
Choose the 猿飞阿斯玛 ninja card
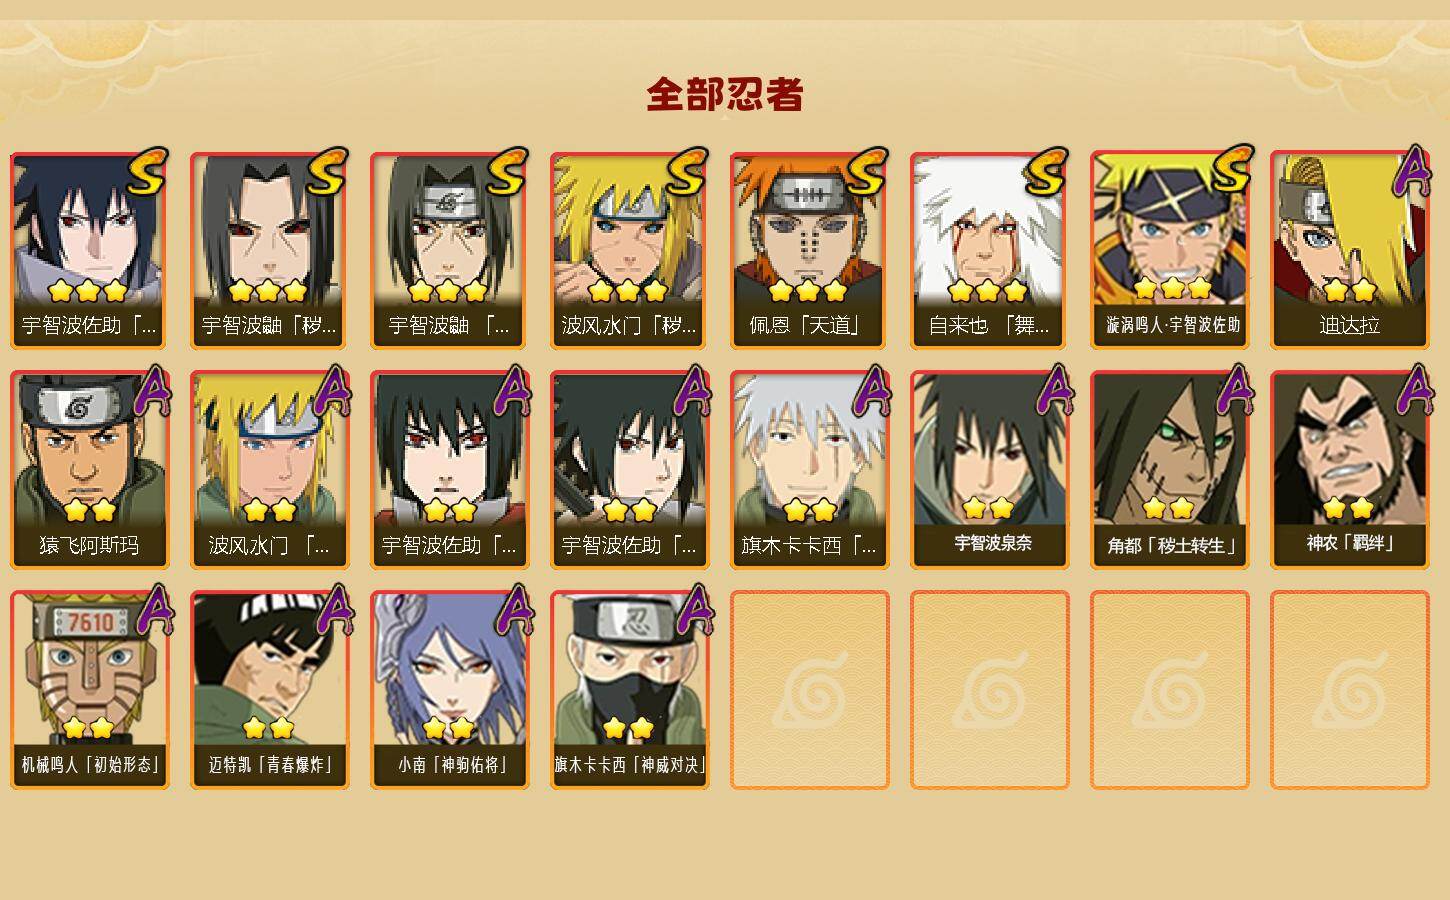pyautogui.click(x=89, y=470)
